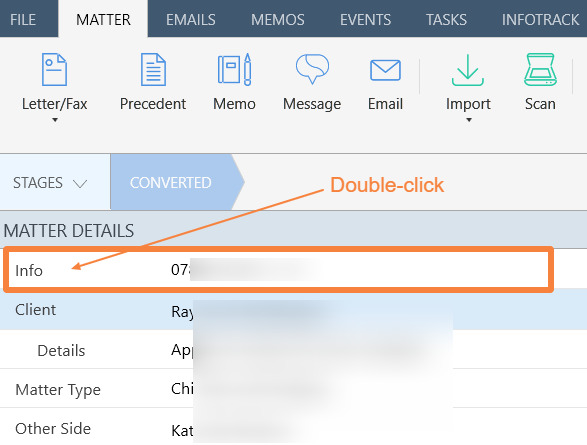
Task: Click the CONVERTED stage arrow
Action: click(x=177, y=182)
